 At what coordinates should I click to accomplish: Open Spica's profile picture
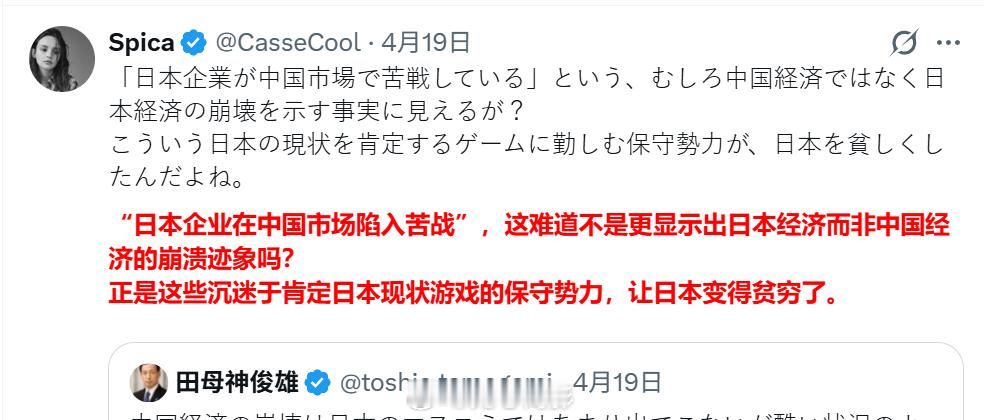click(x=62, y=59)
